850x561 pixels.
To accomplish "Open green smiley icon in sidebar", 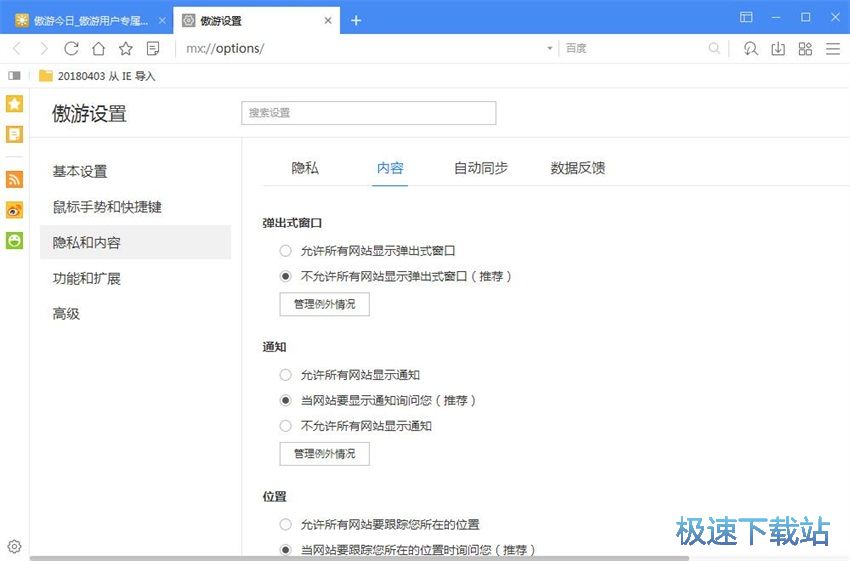I will click(15, 240).
